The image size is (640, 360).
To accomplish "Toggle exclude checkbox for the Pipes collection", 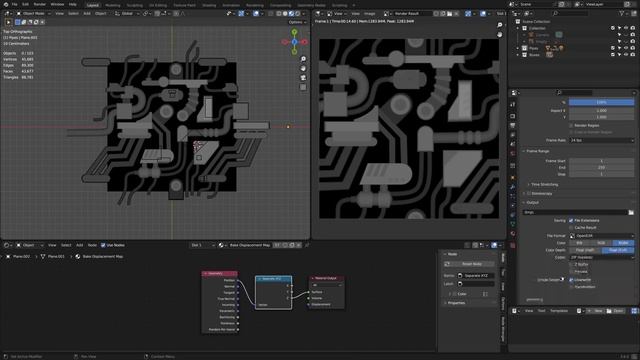I will pos(613,48).
